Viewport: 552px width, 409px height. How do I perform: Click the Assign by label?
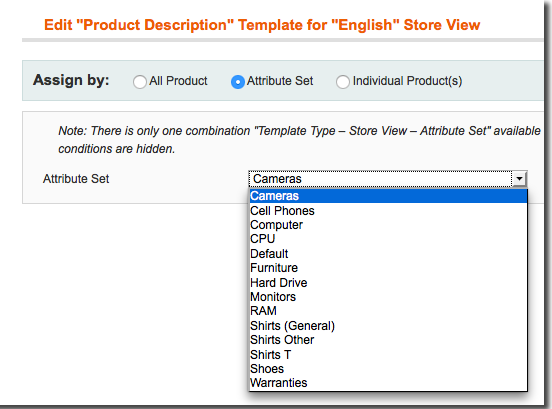(71, 81)
